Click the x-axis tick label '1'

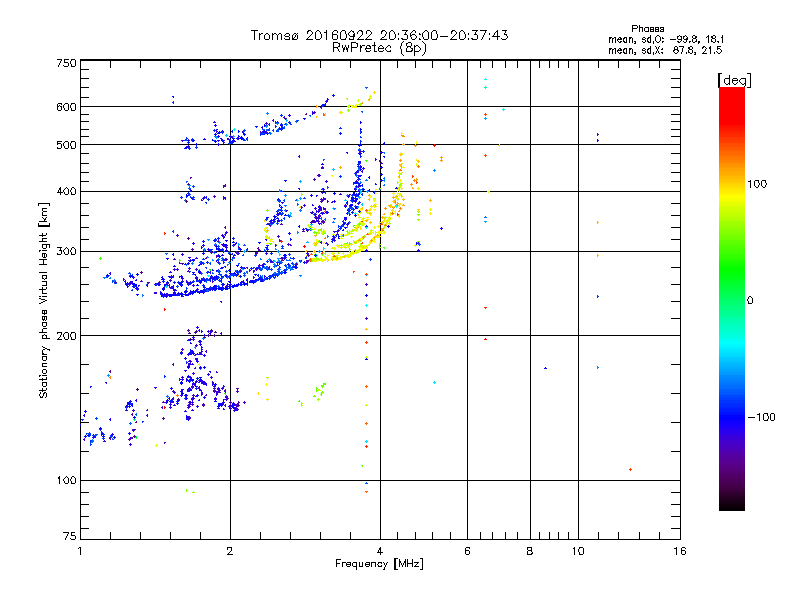[x=80, y=551]
